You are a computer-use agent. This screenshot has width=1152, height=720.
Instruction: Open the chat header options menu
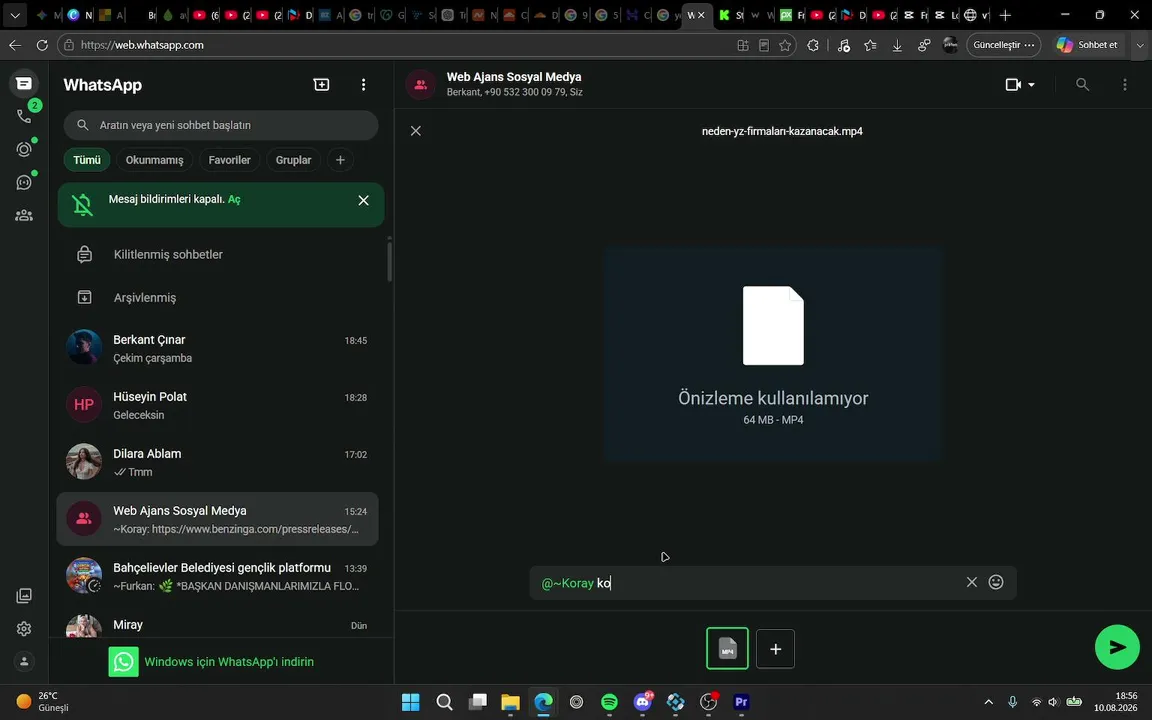(x=1124, y=84)
